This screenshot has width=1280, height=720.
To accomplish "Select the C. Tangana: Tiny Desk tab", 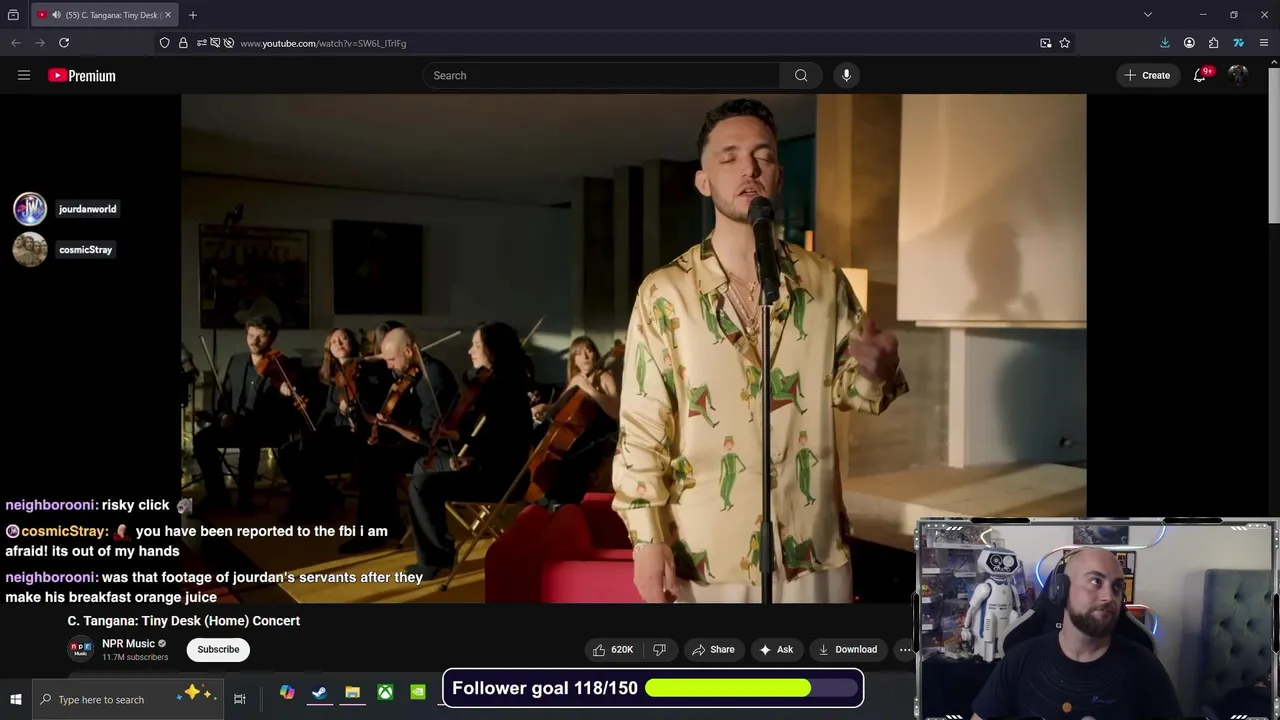I will (x=104, y=15).
